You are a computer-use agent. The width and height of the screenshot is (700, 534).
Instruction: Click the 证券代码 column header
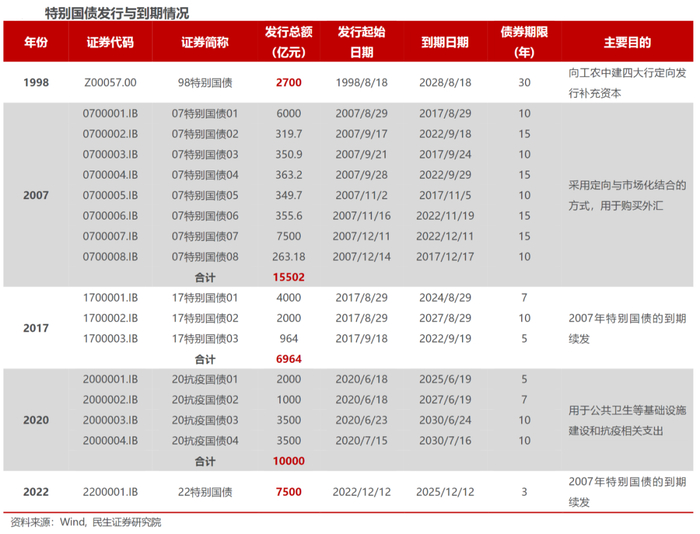click(x=110, y=42)
